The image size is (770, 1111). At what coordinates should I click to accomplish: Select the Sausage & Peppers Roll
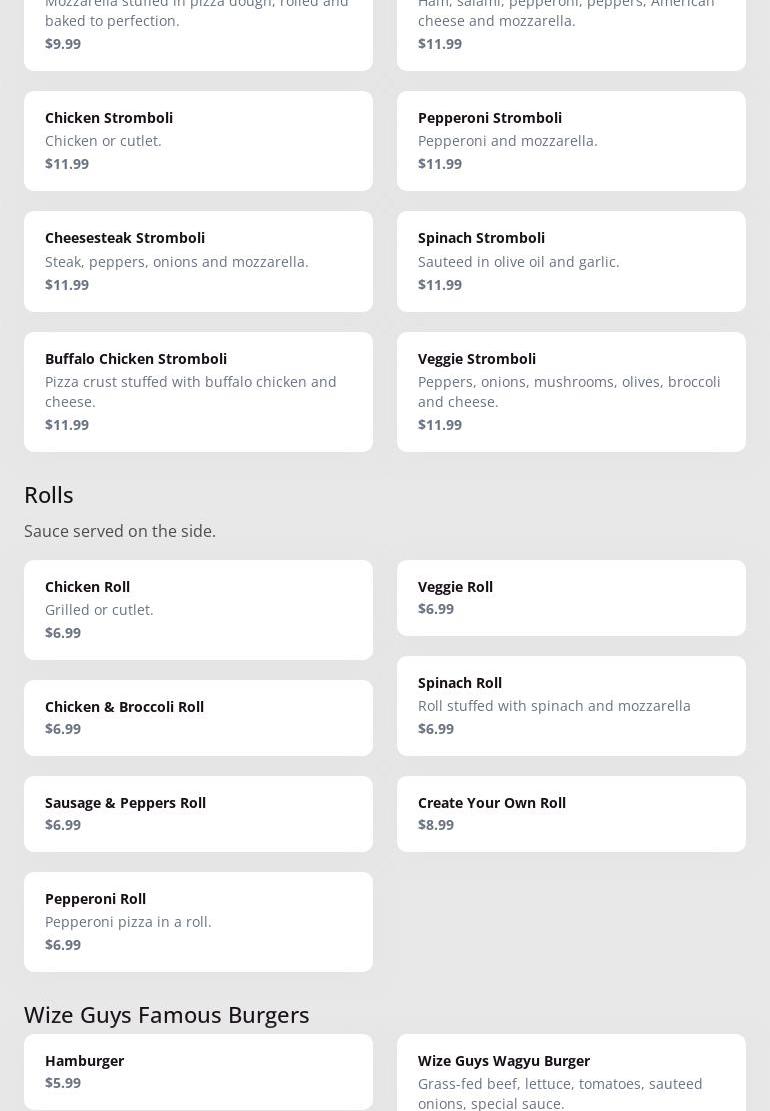198,813
